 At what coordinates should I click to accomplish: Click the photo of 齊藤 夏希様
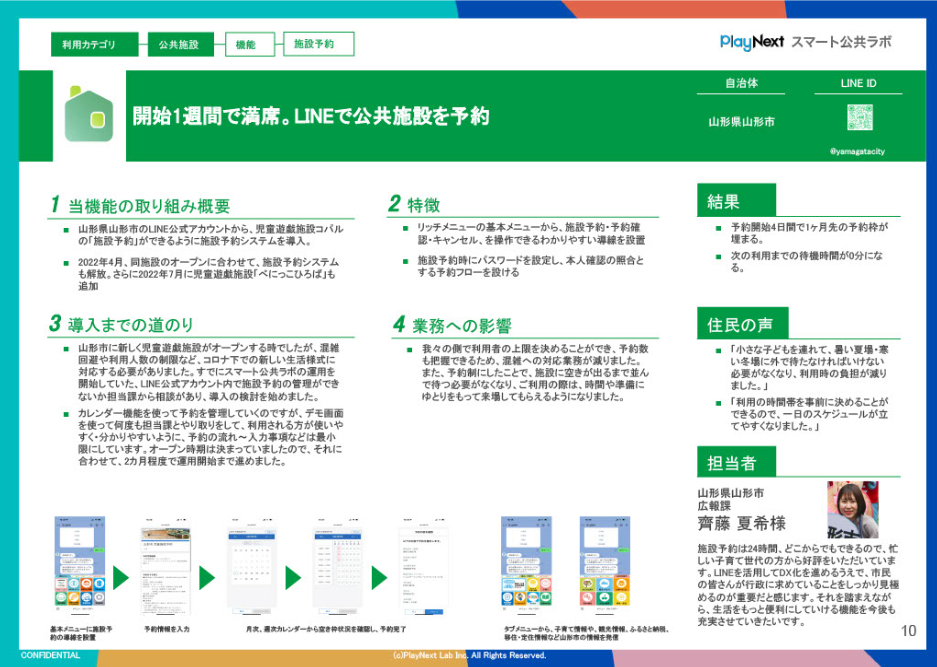tap(853, 509)
